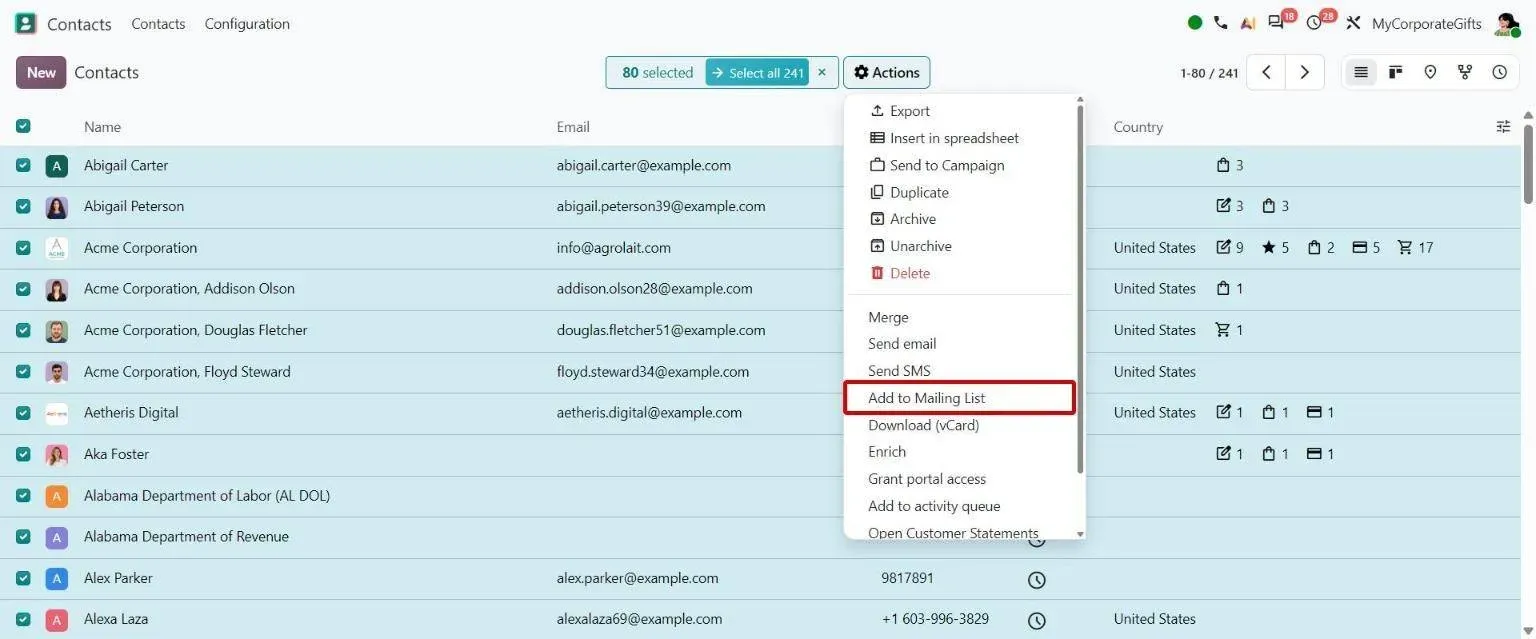Click the activity clock in Alexa Laza row
1536x639 pixels.
pyautogui.click(x=1037, y=621)
